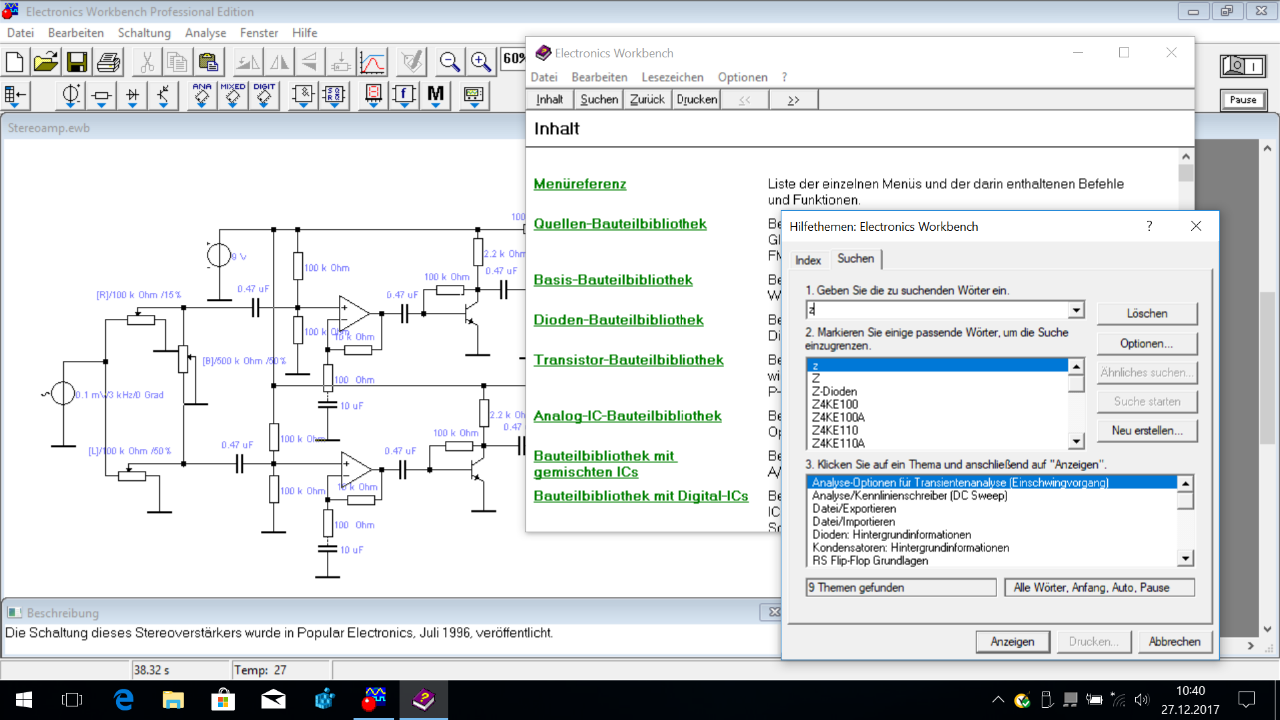Open Lesezeichen menu in help window
Viewport: 1280px width, 720px height.
click(x=673, y=77)
